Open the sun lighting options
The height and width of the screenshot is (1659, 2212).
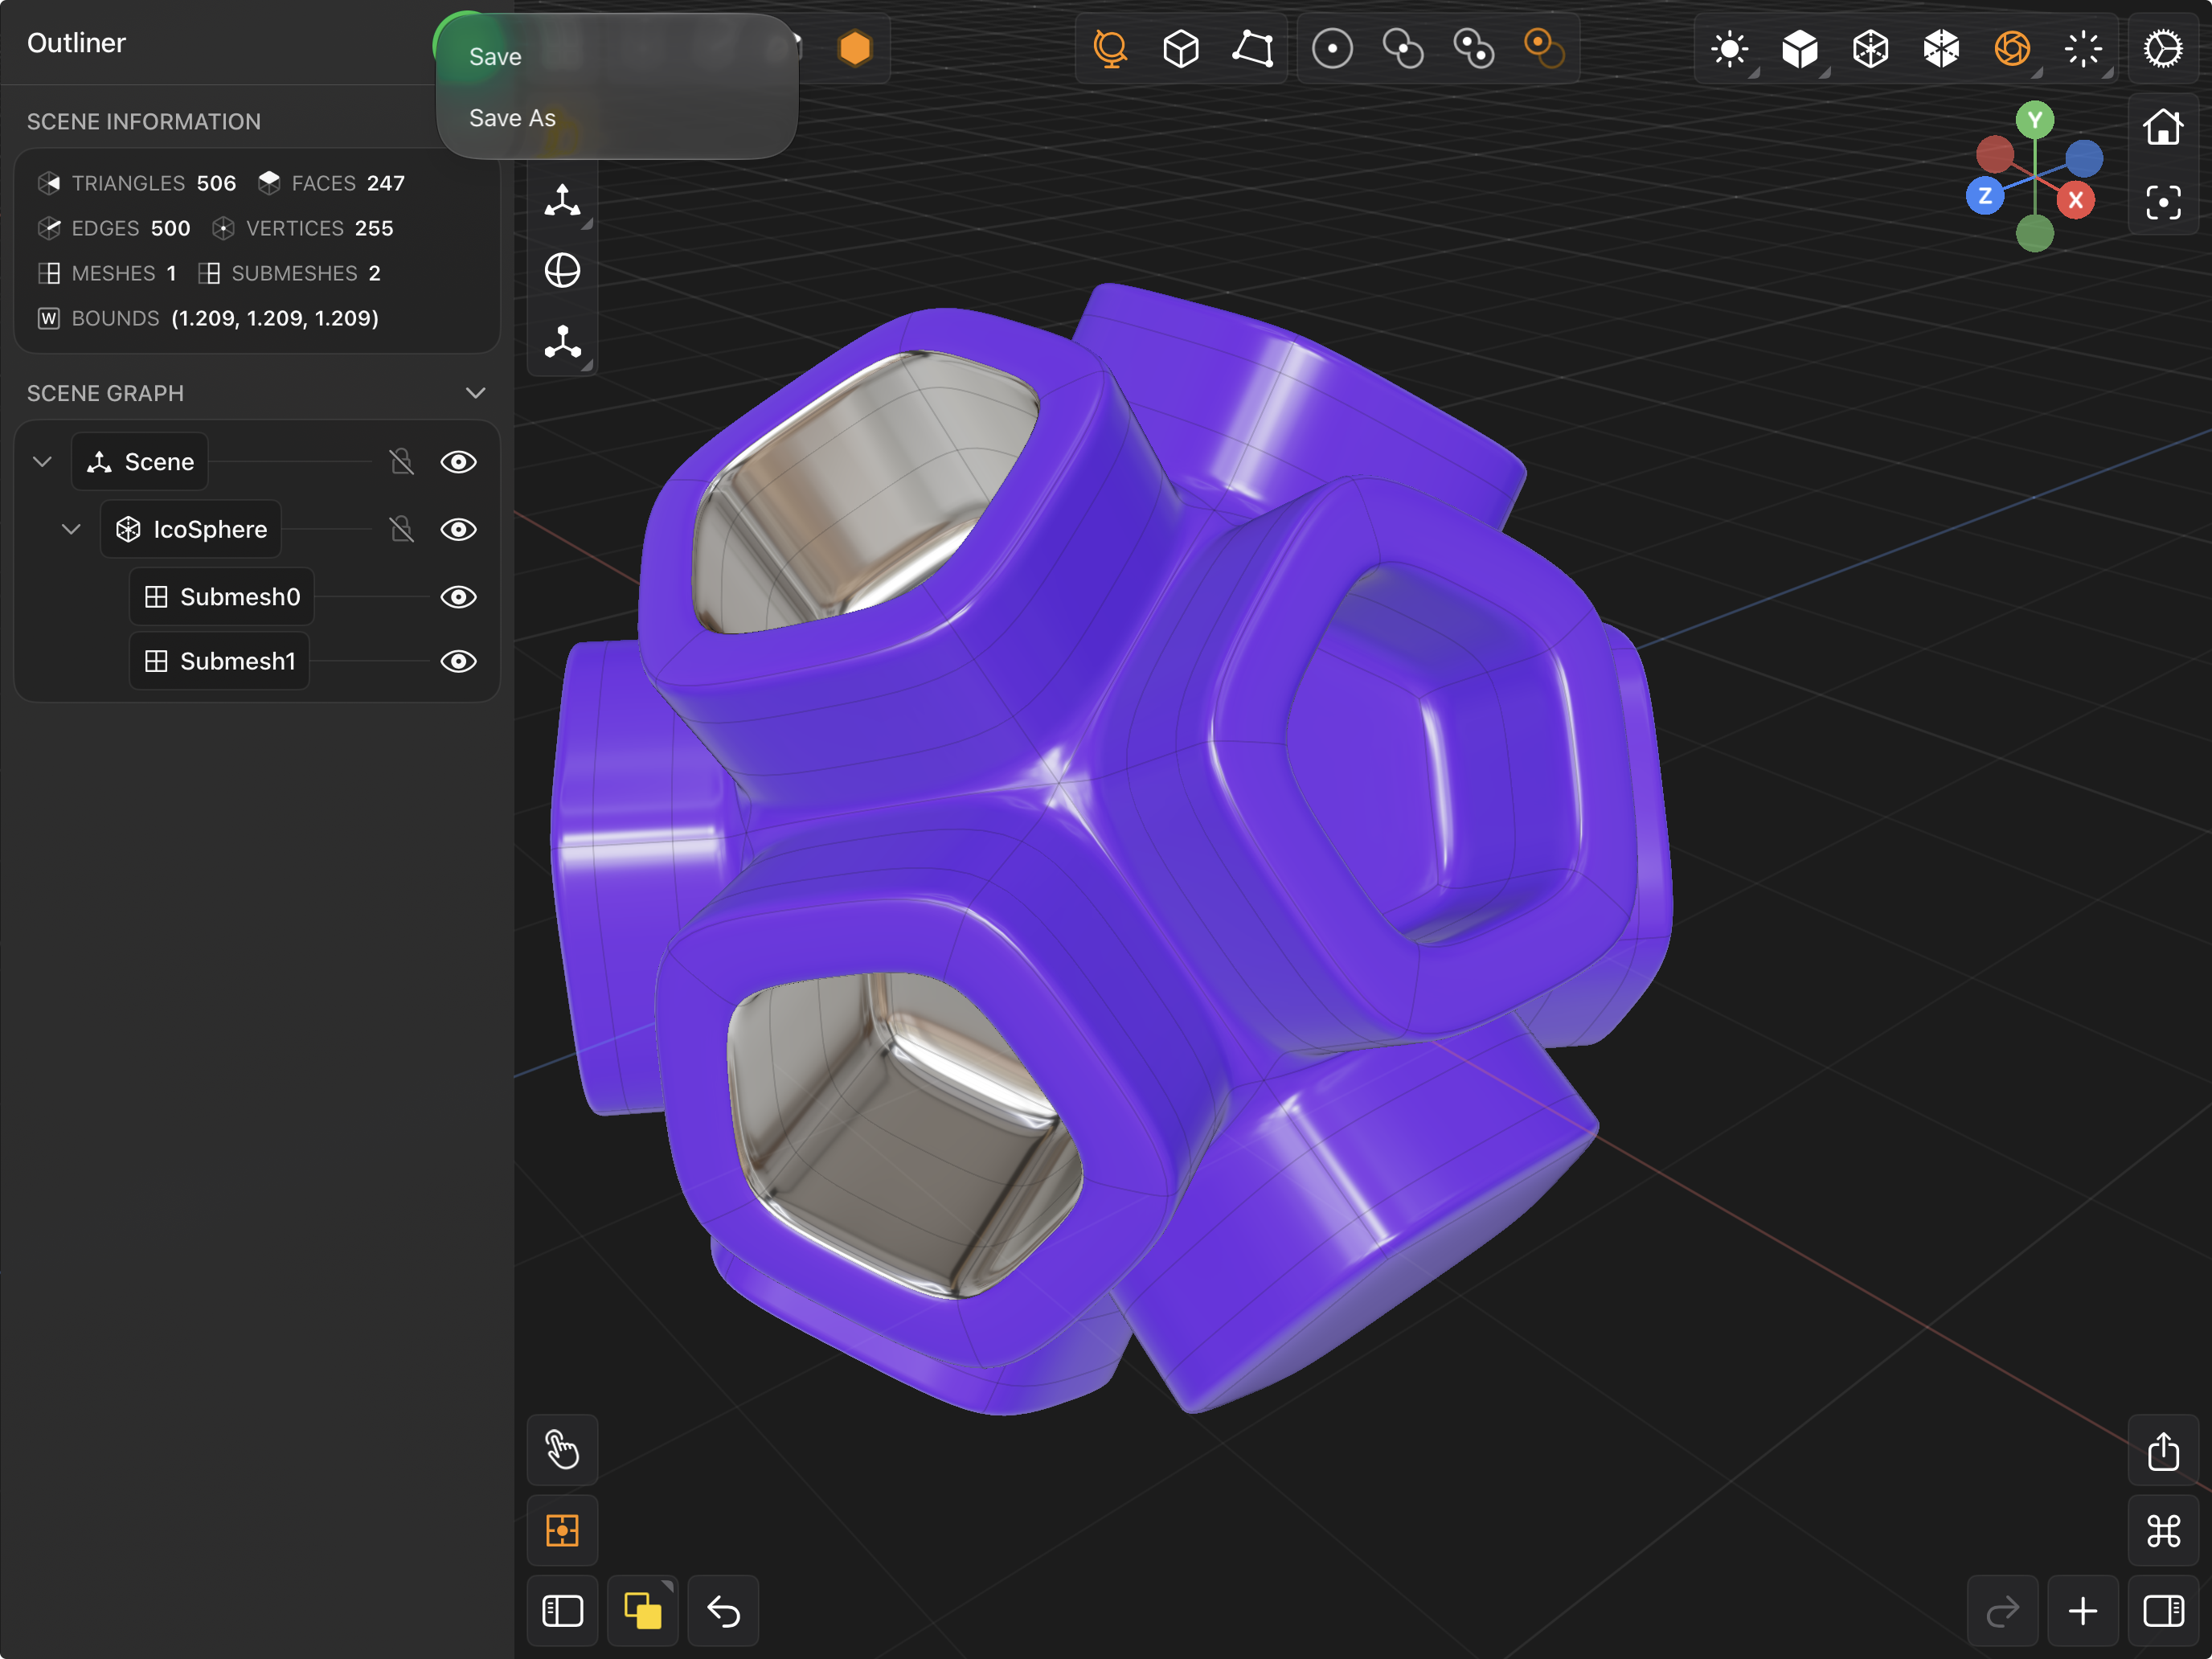1729,48
